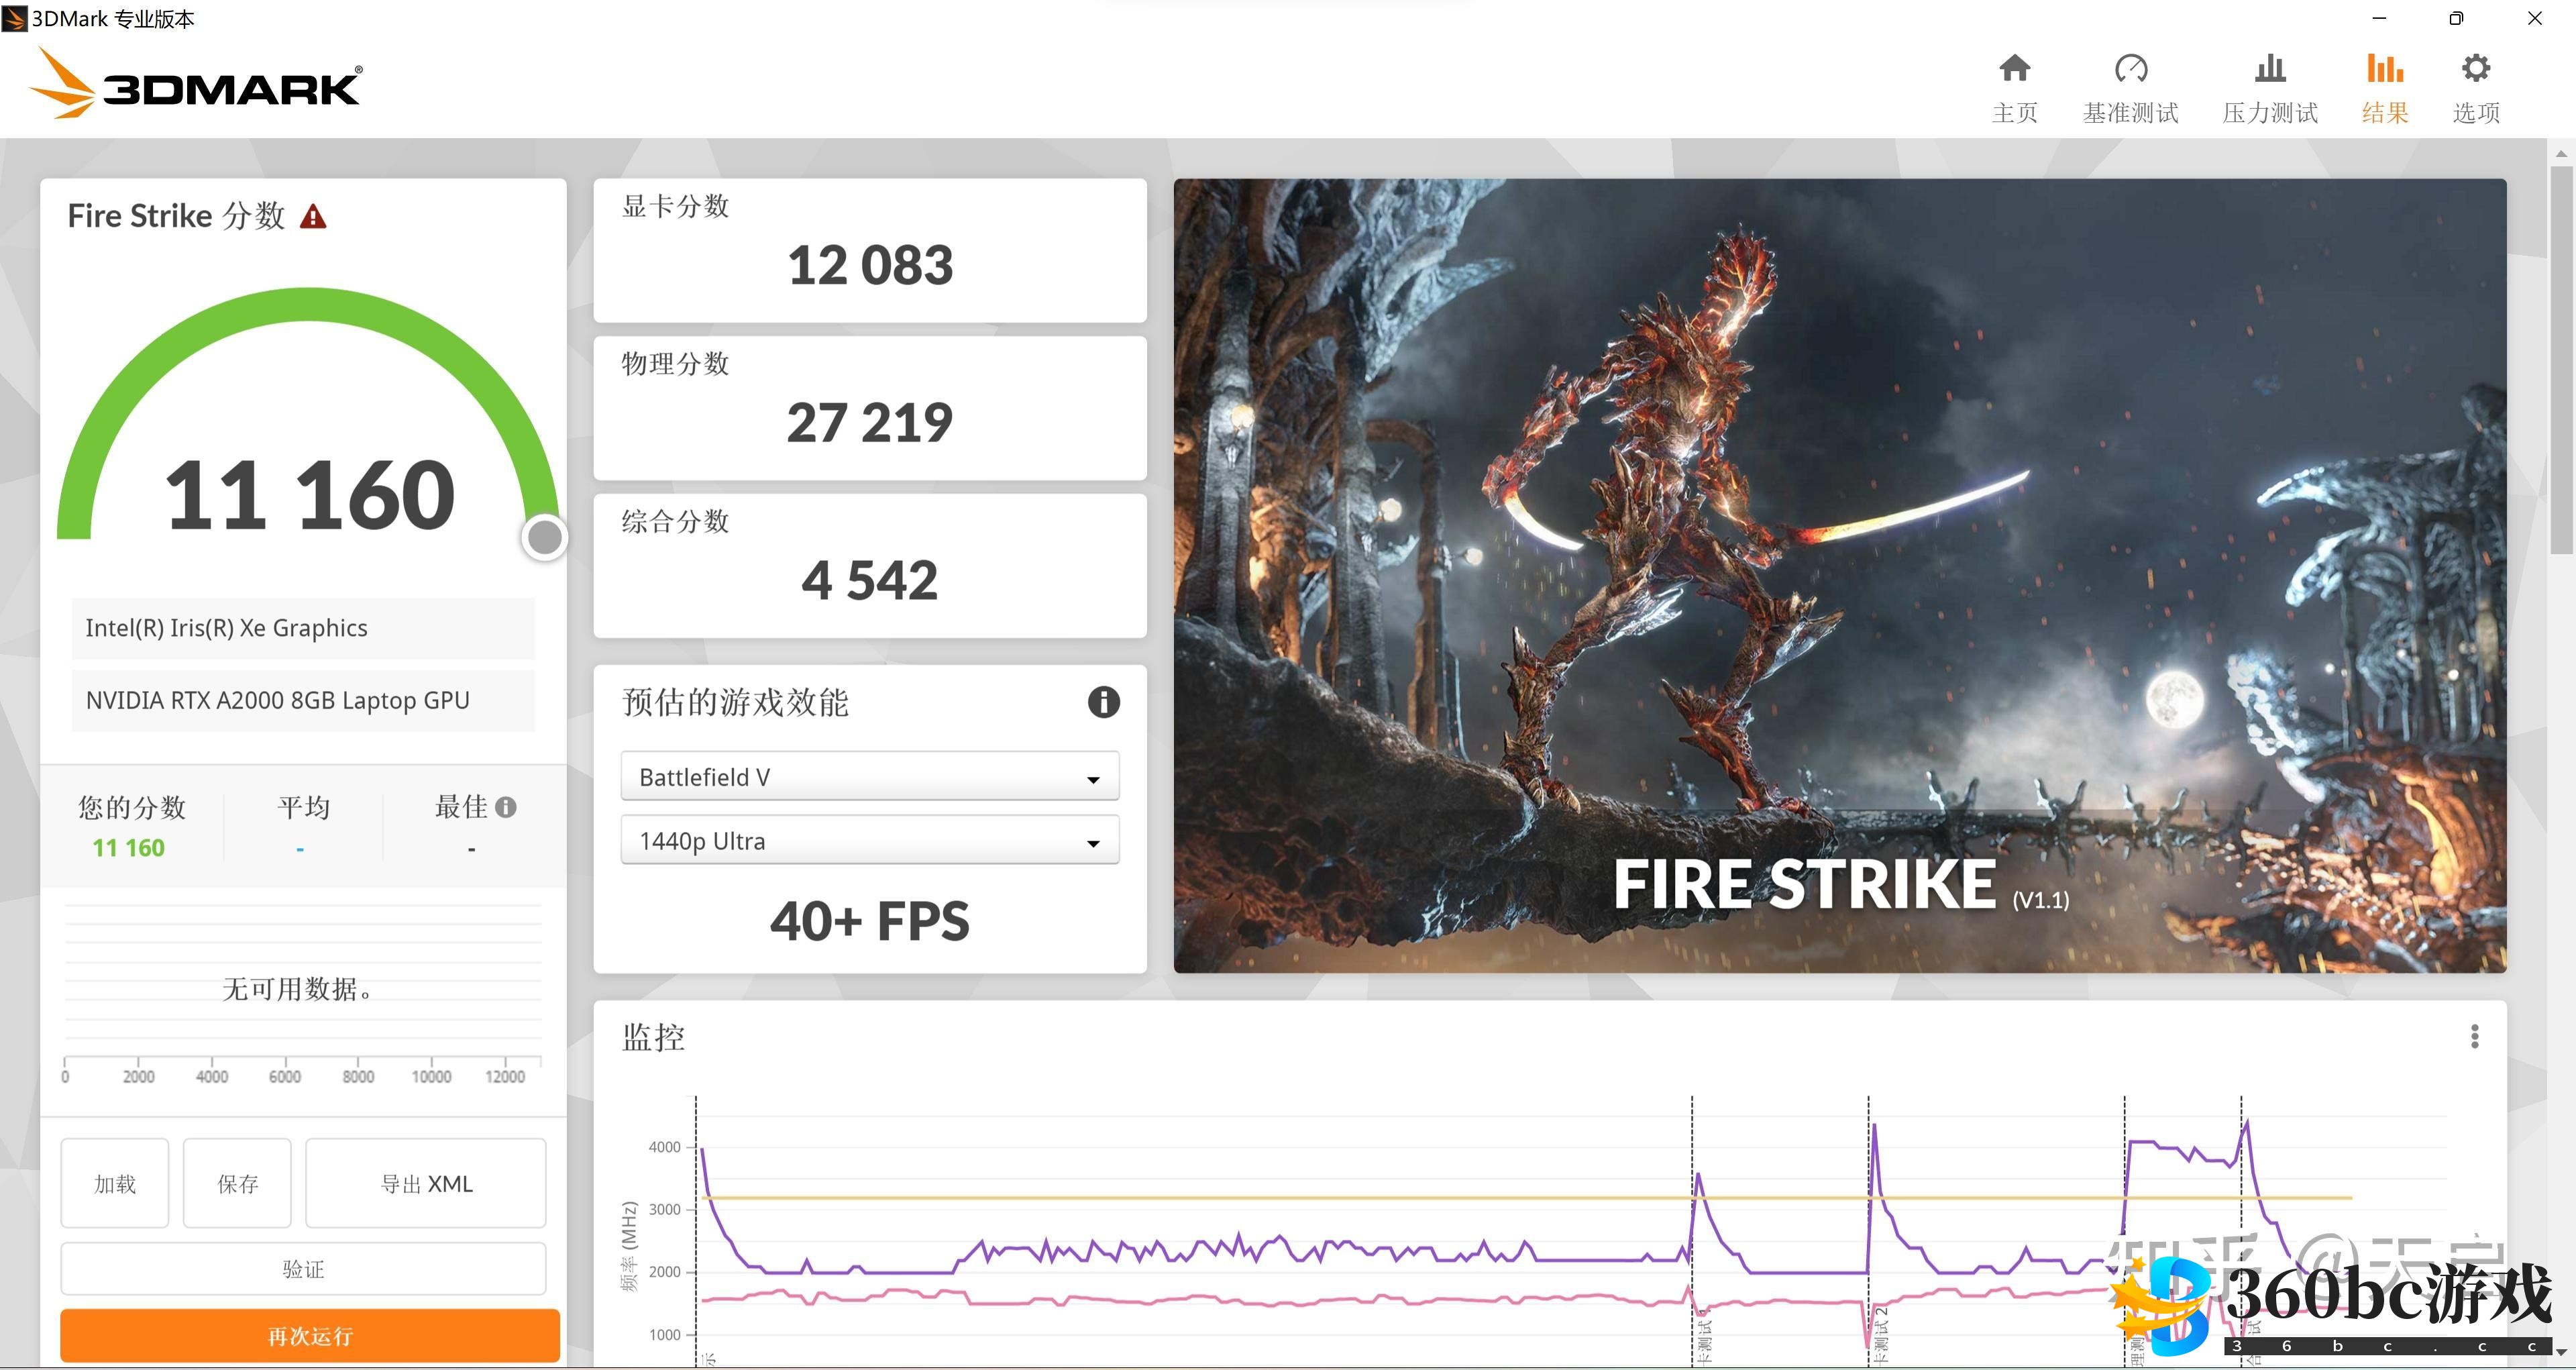The image size is (2576, 1370).
Task: Click the orange Run Again (再次运行) button
Action: pos(309,1336)
